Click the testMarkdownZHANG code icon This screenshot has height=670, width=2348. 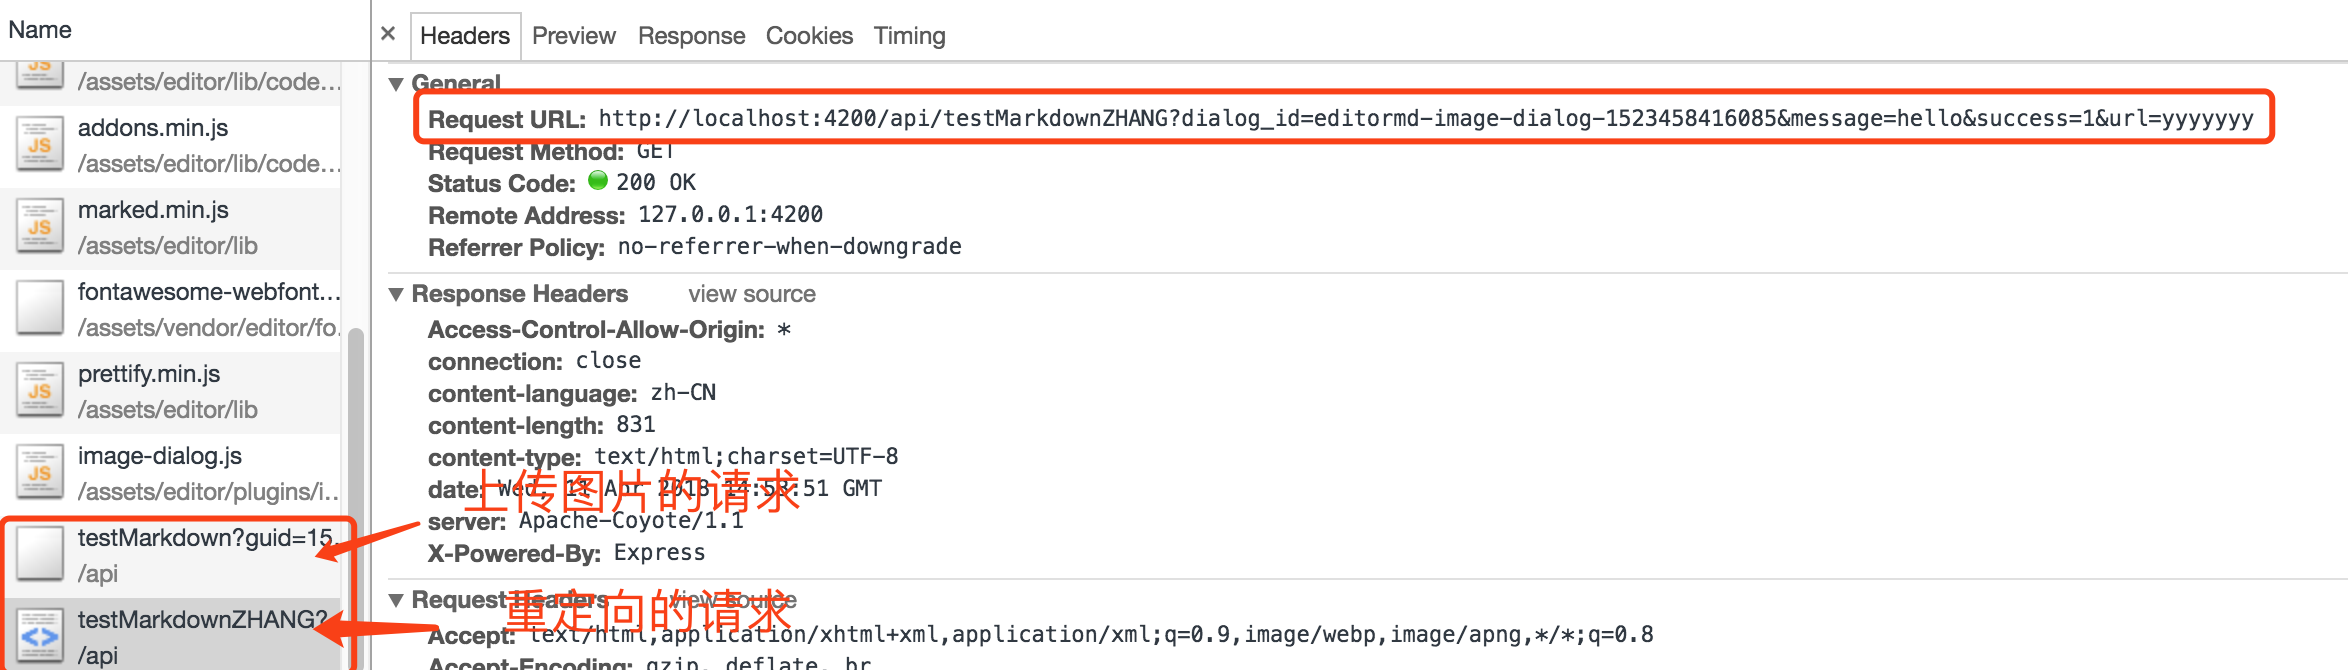[40, 635]
